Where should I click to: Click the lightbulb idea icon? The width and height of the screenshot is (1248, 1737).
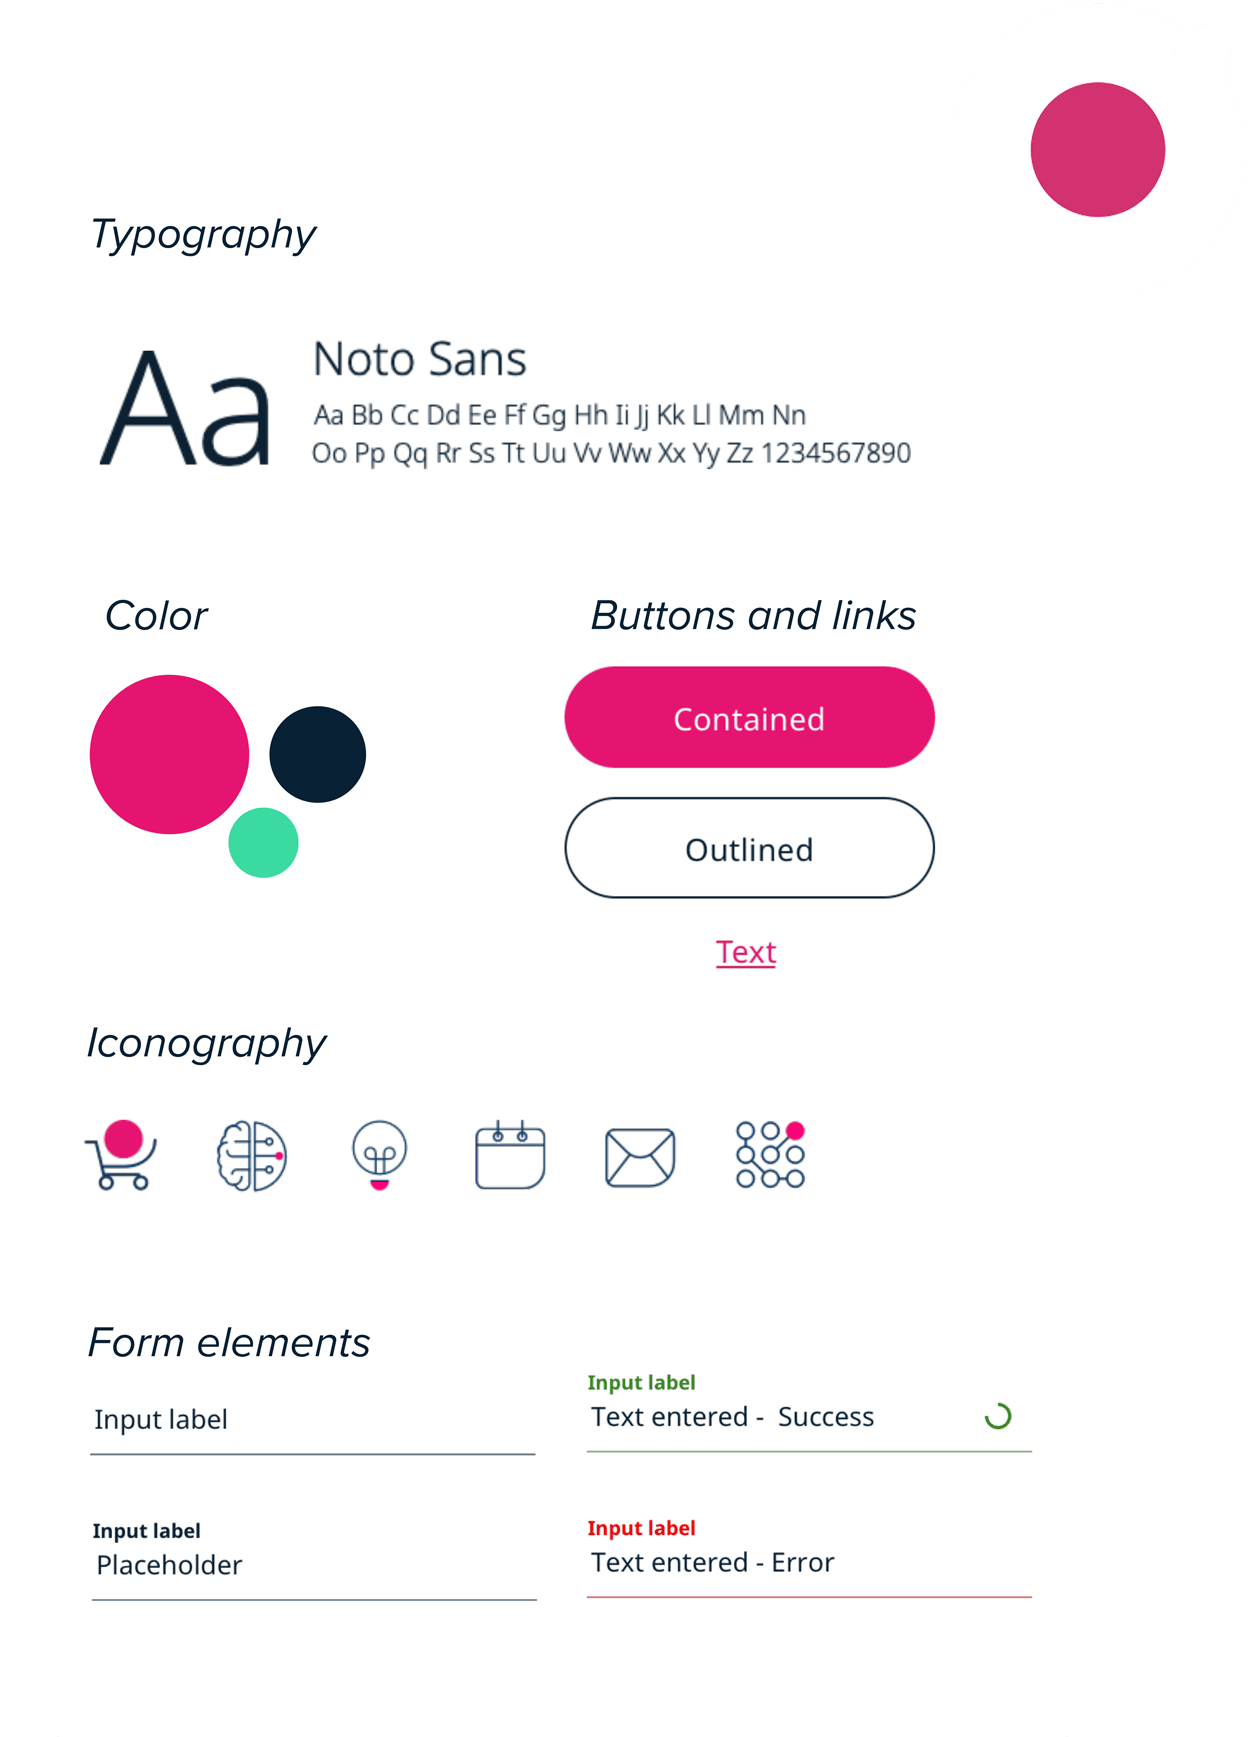pos(380,1155)
